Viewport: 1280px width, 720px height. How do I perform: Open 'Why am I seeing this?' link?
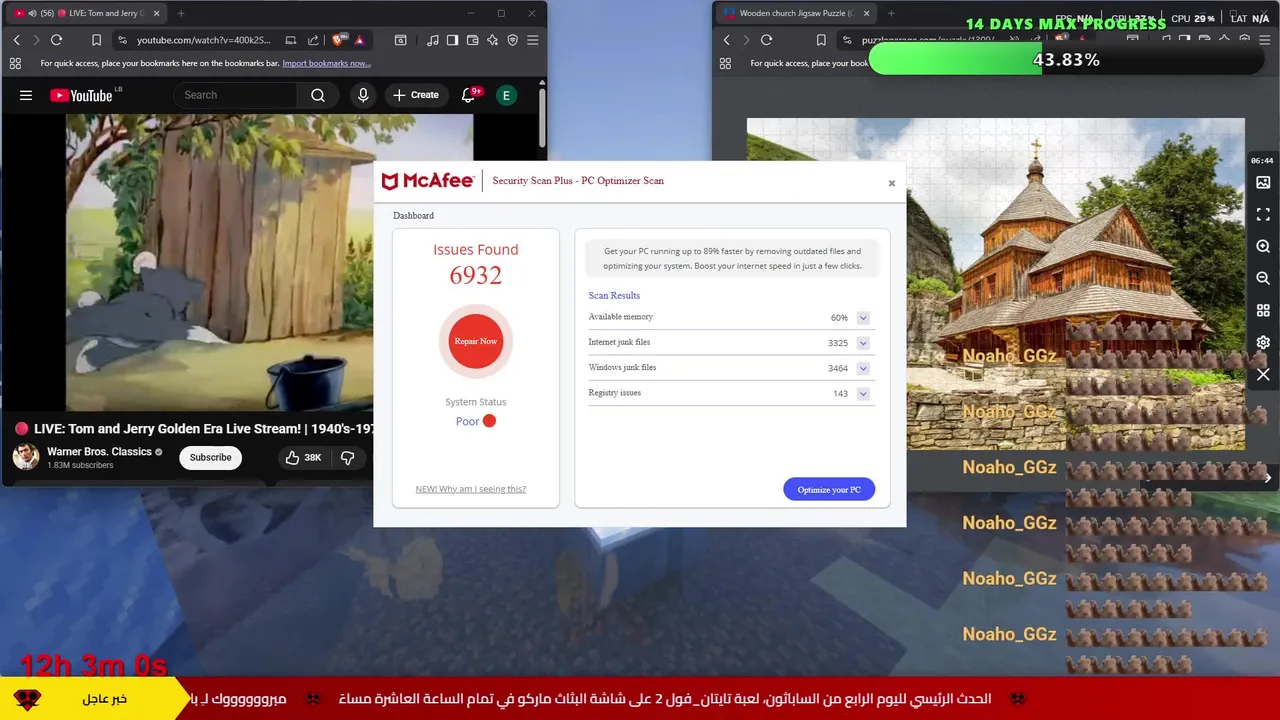470,489
